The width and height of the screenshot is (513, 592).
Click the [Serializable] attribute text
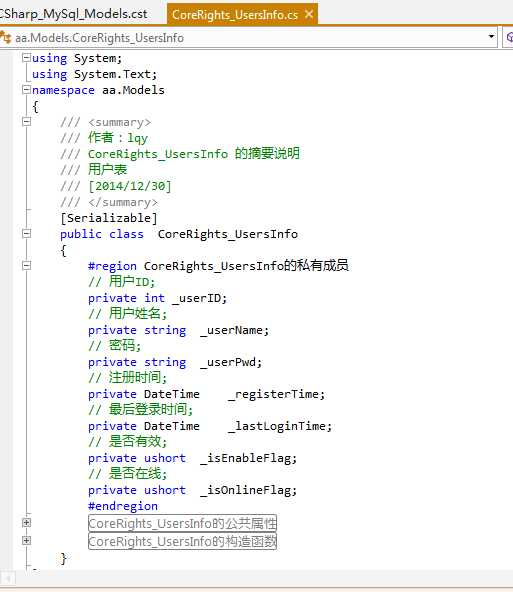109,218
